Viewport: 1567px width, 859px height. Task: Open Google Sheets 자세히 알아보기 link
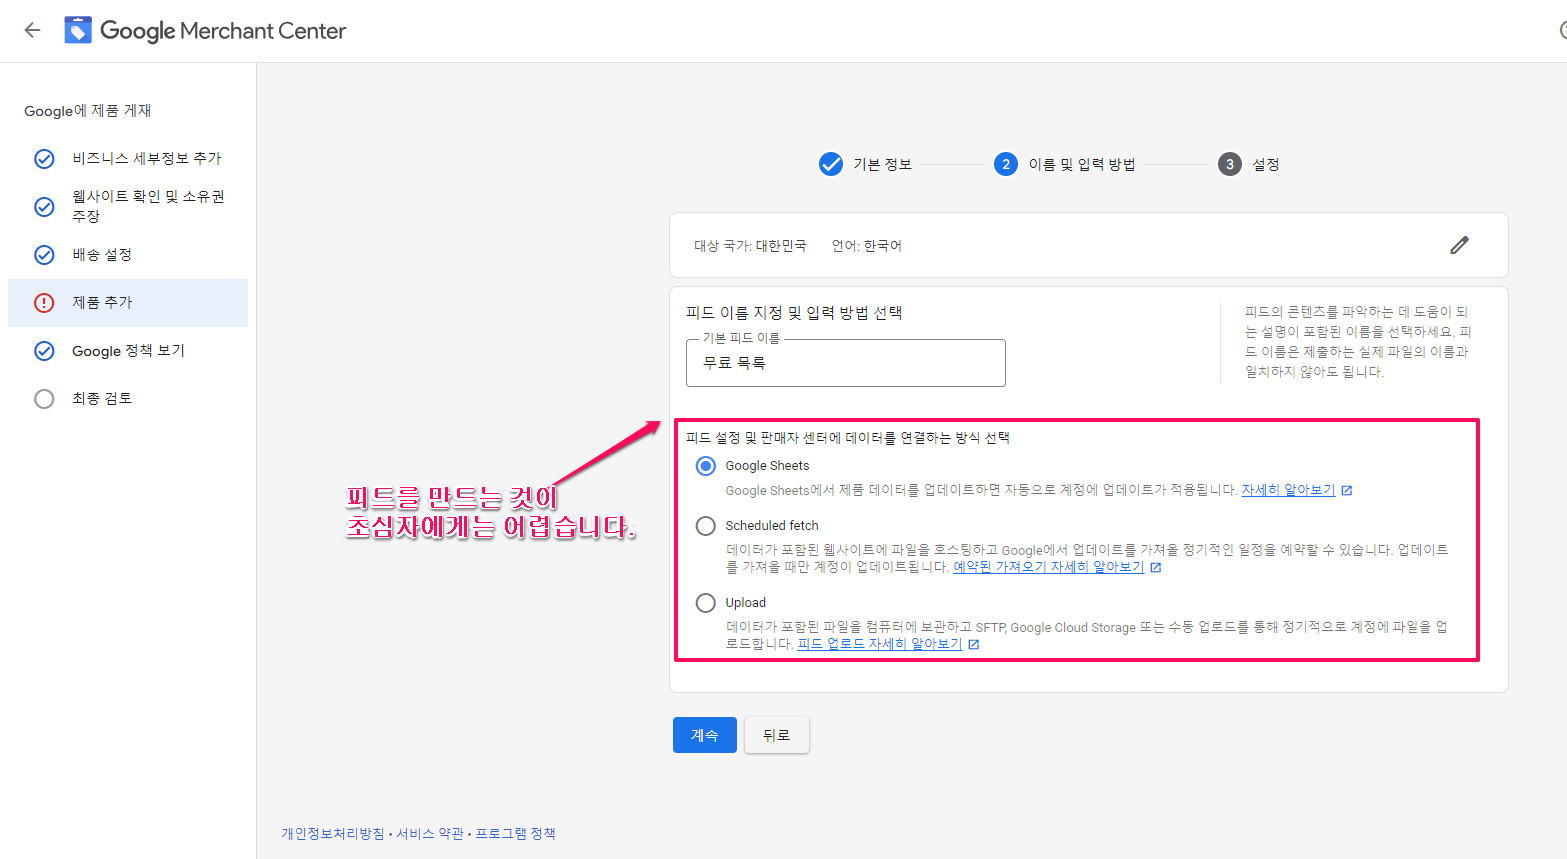(1288, 490)
